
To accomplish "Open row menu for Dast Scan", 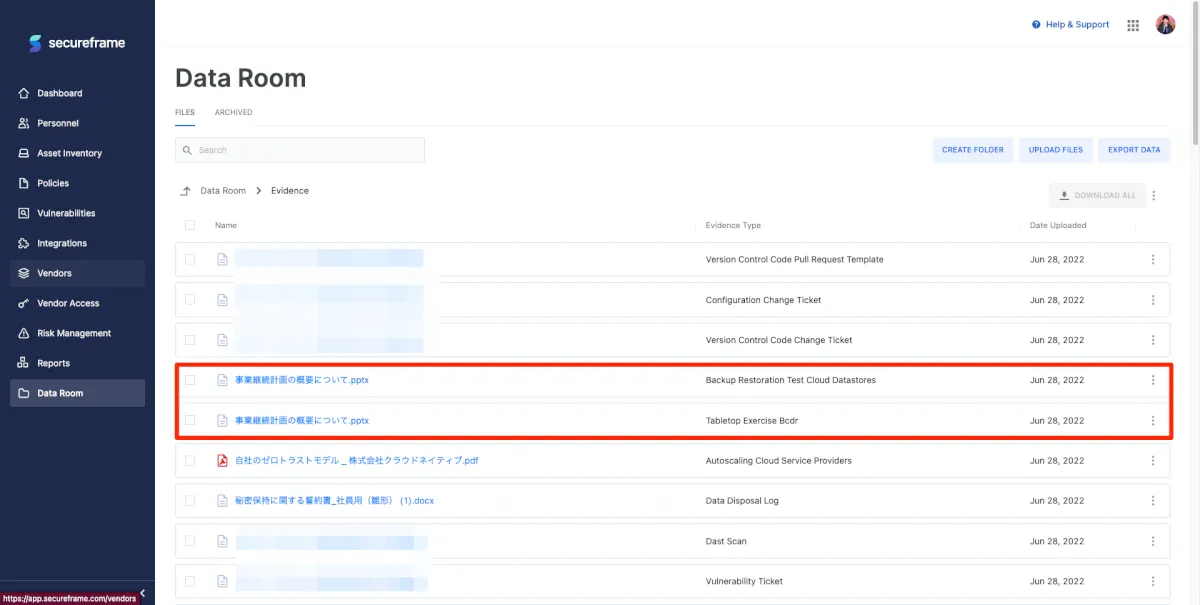I will pyautogui.click(x=1153, y=541).
